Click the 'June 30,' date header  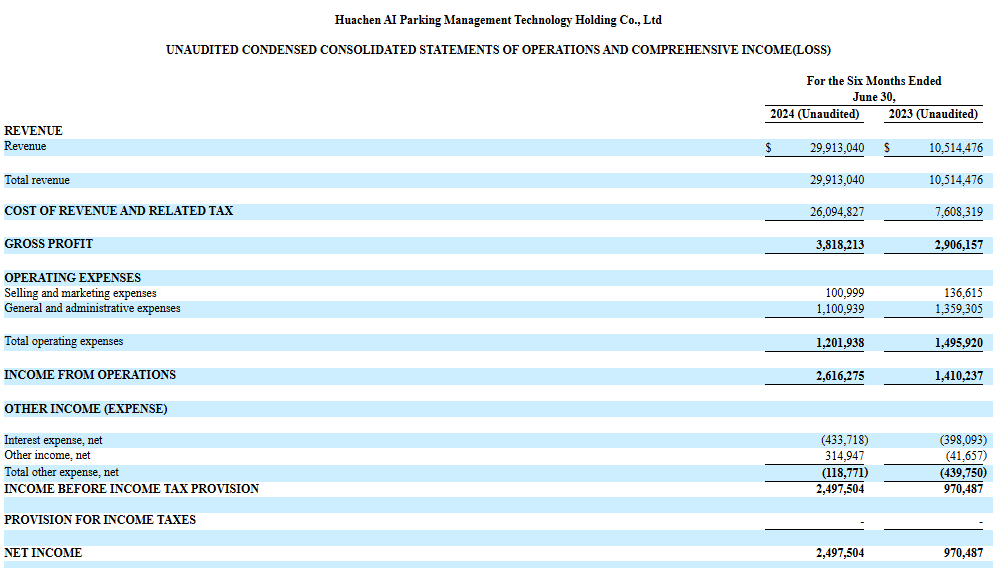(x=874, y=97)
